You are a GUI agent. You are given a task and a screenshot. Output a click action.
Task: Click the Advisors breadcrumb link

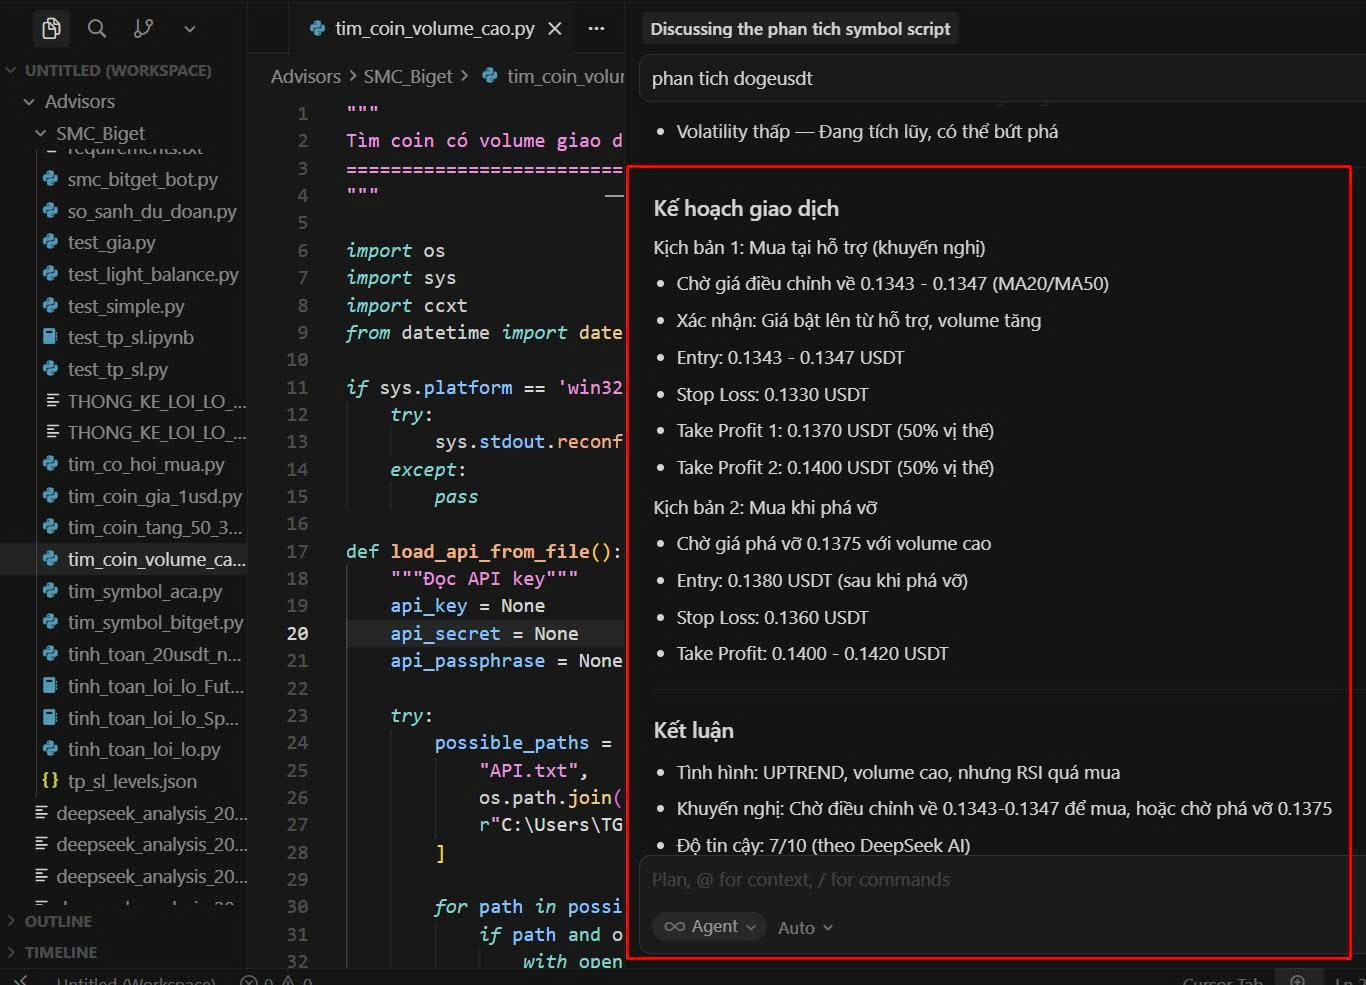click(x=305, y=77)
